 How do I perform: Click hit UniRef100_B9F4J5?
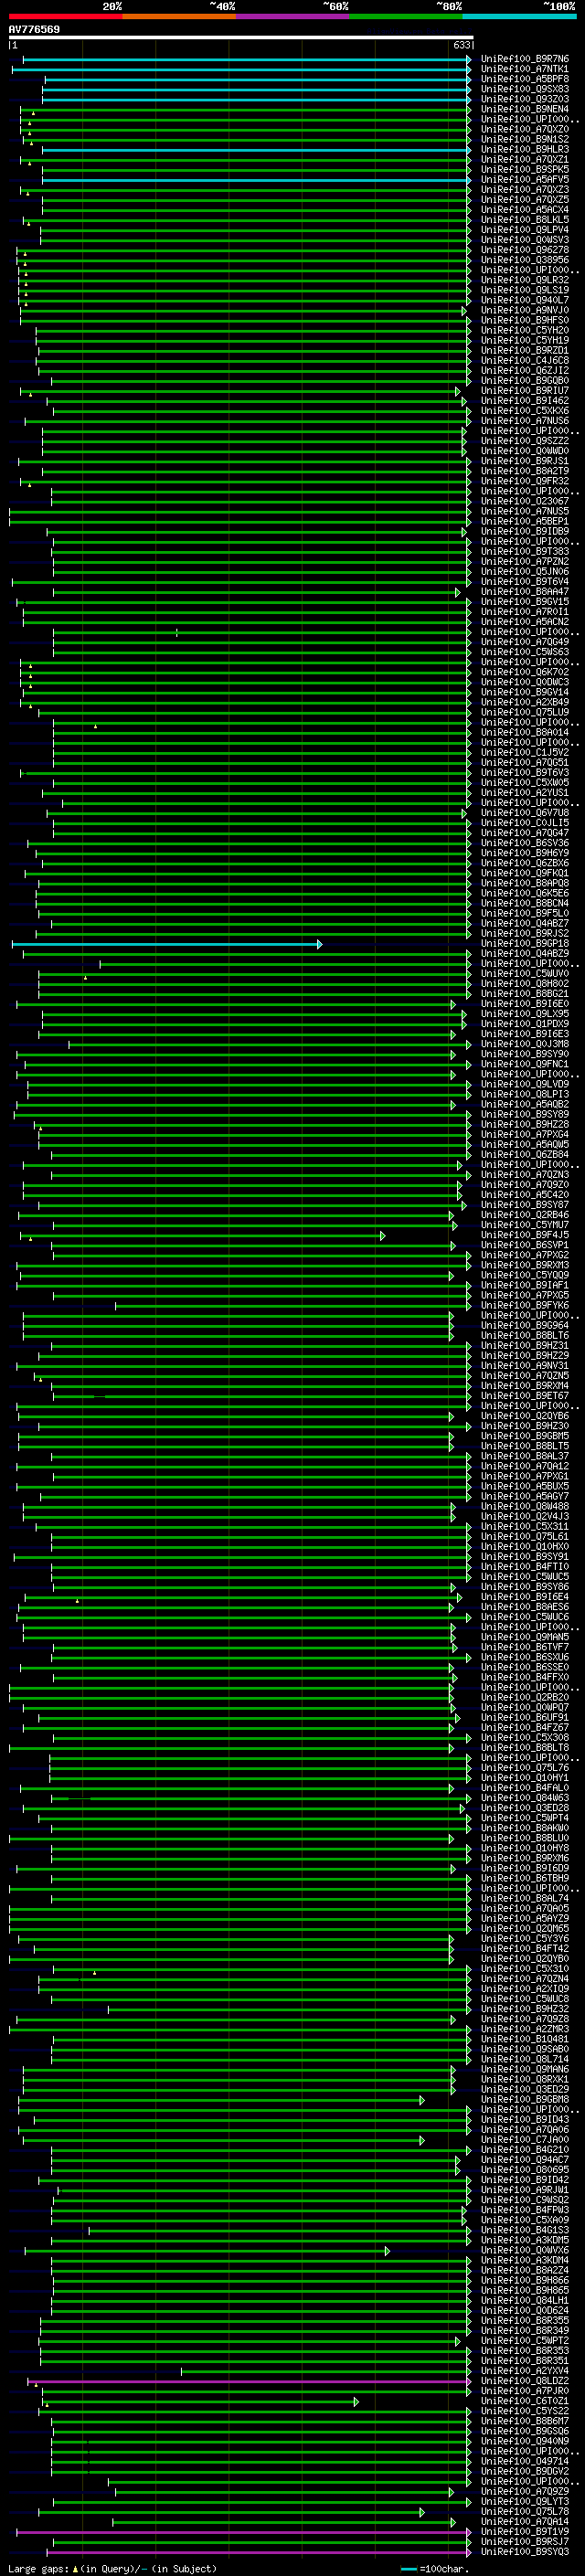point(524,1235)
